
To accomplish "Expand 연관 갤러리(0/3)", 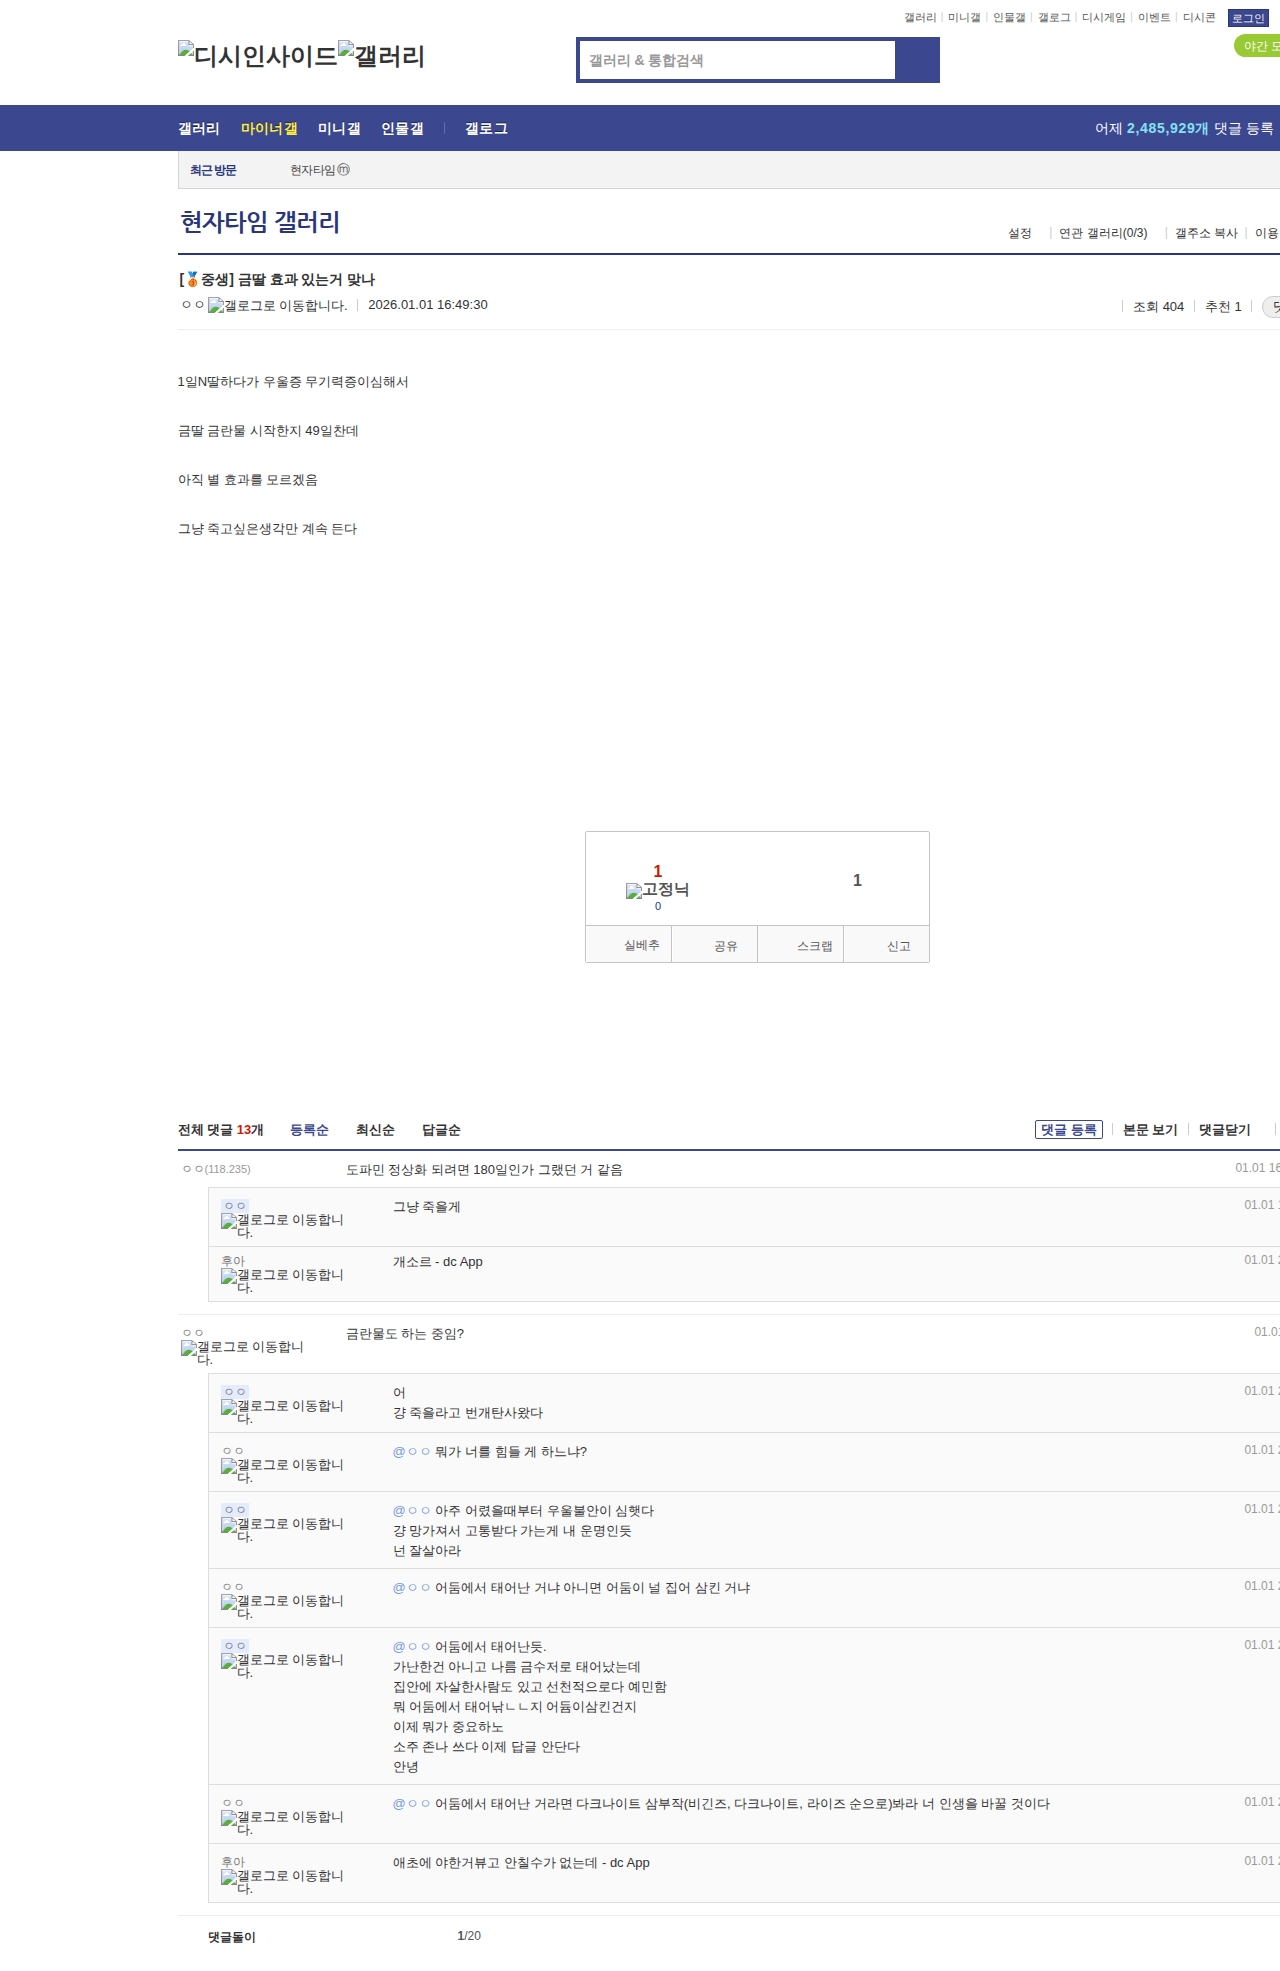I will (1103, 233).
